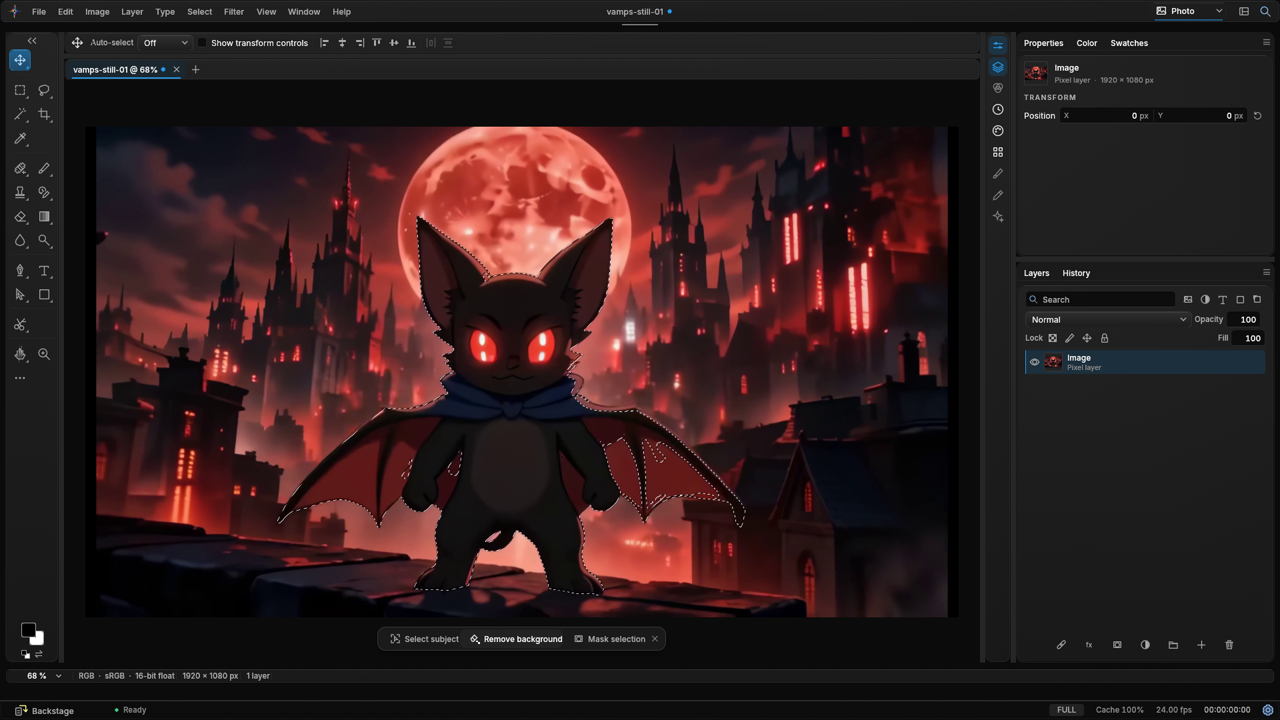Open Layers panel hamburger menu

[1266, 273]
